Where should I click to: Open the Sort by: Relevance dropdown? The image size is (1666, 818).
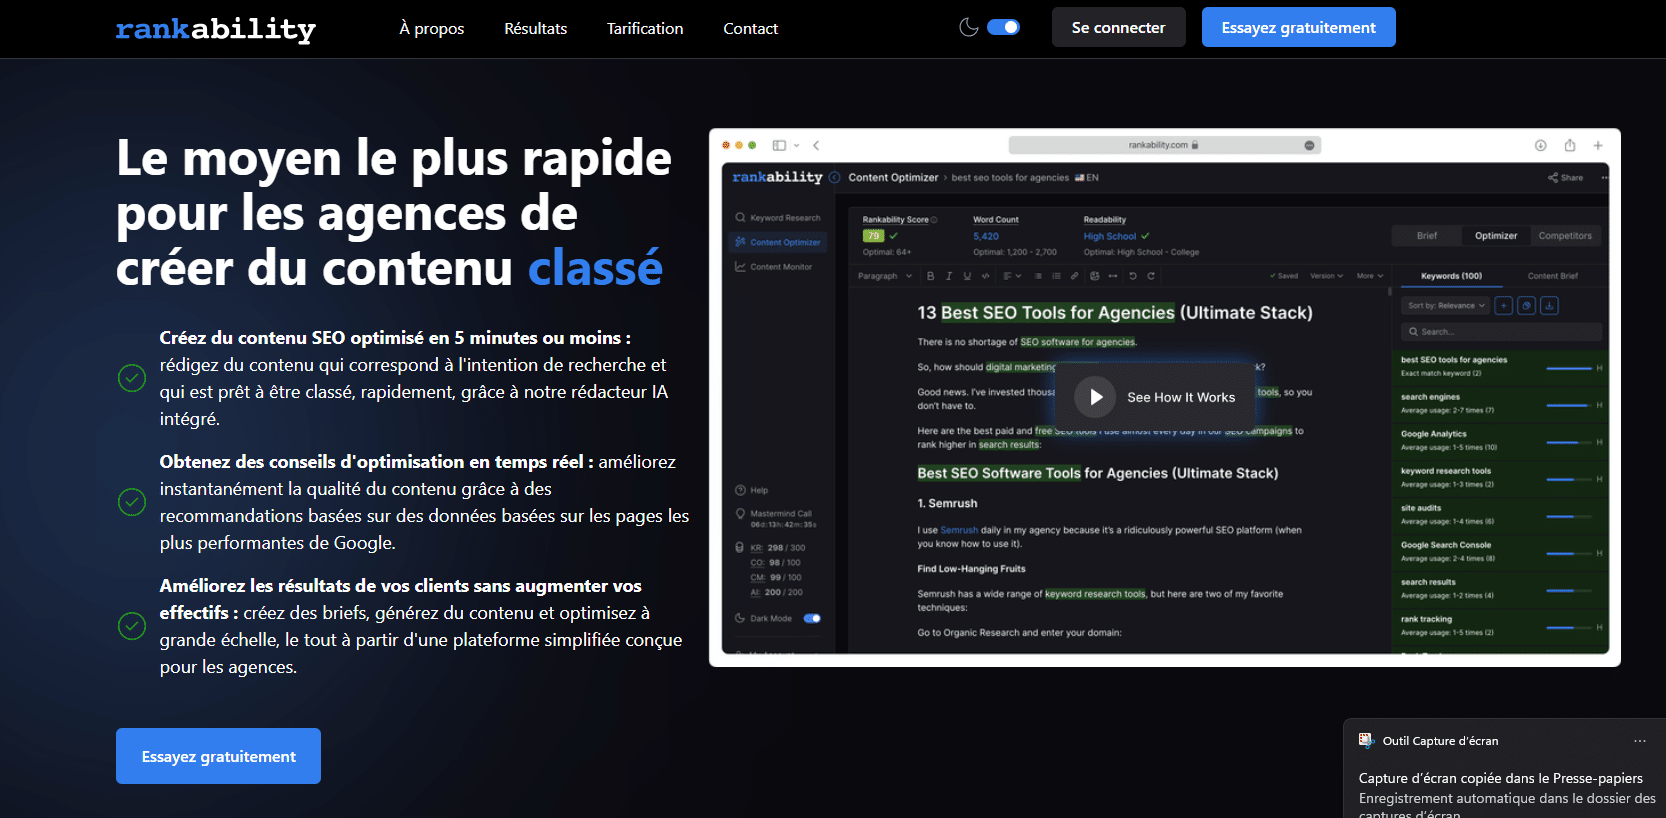click(1446, 306)
